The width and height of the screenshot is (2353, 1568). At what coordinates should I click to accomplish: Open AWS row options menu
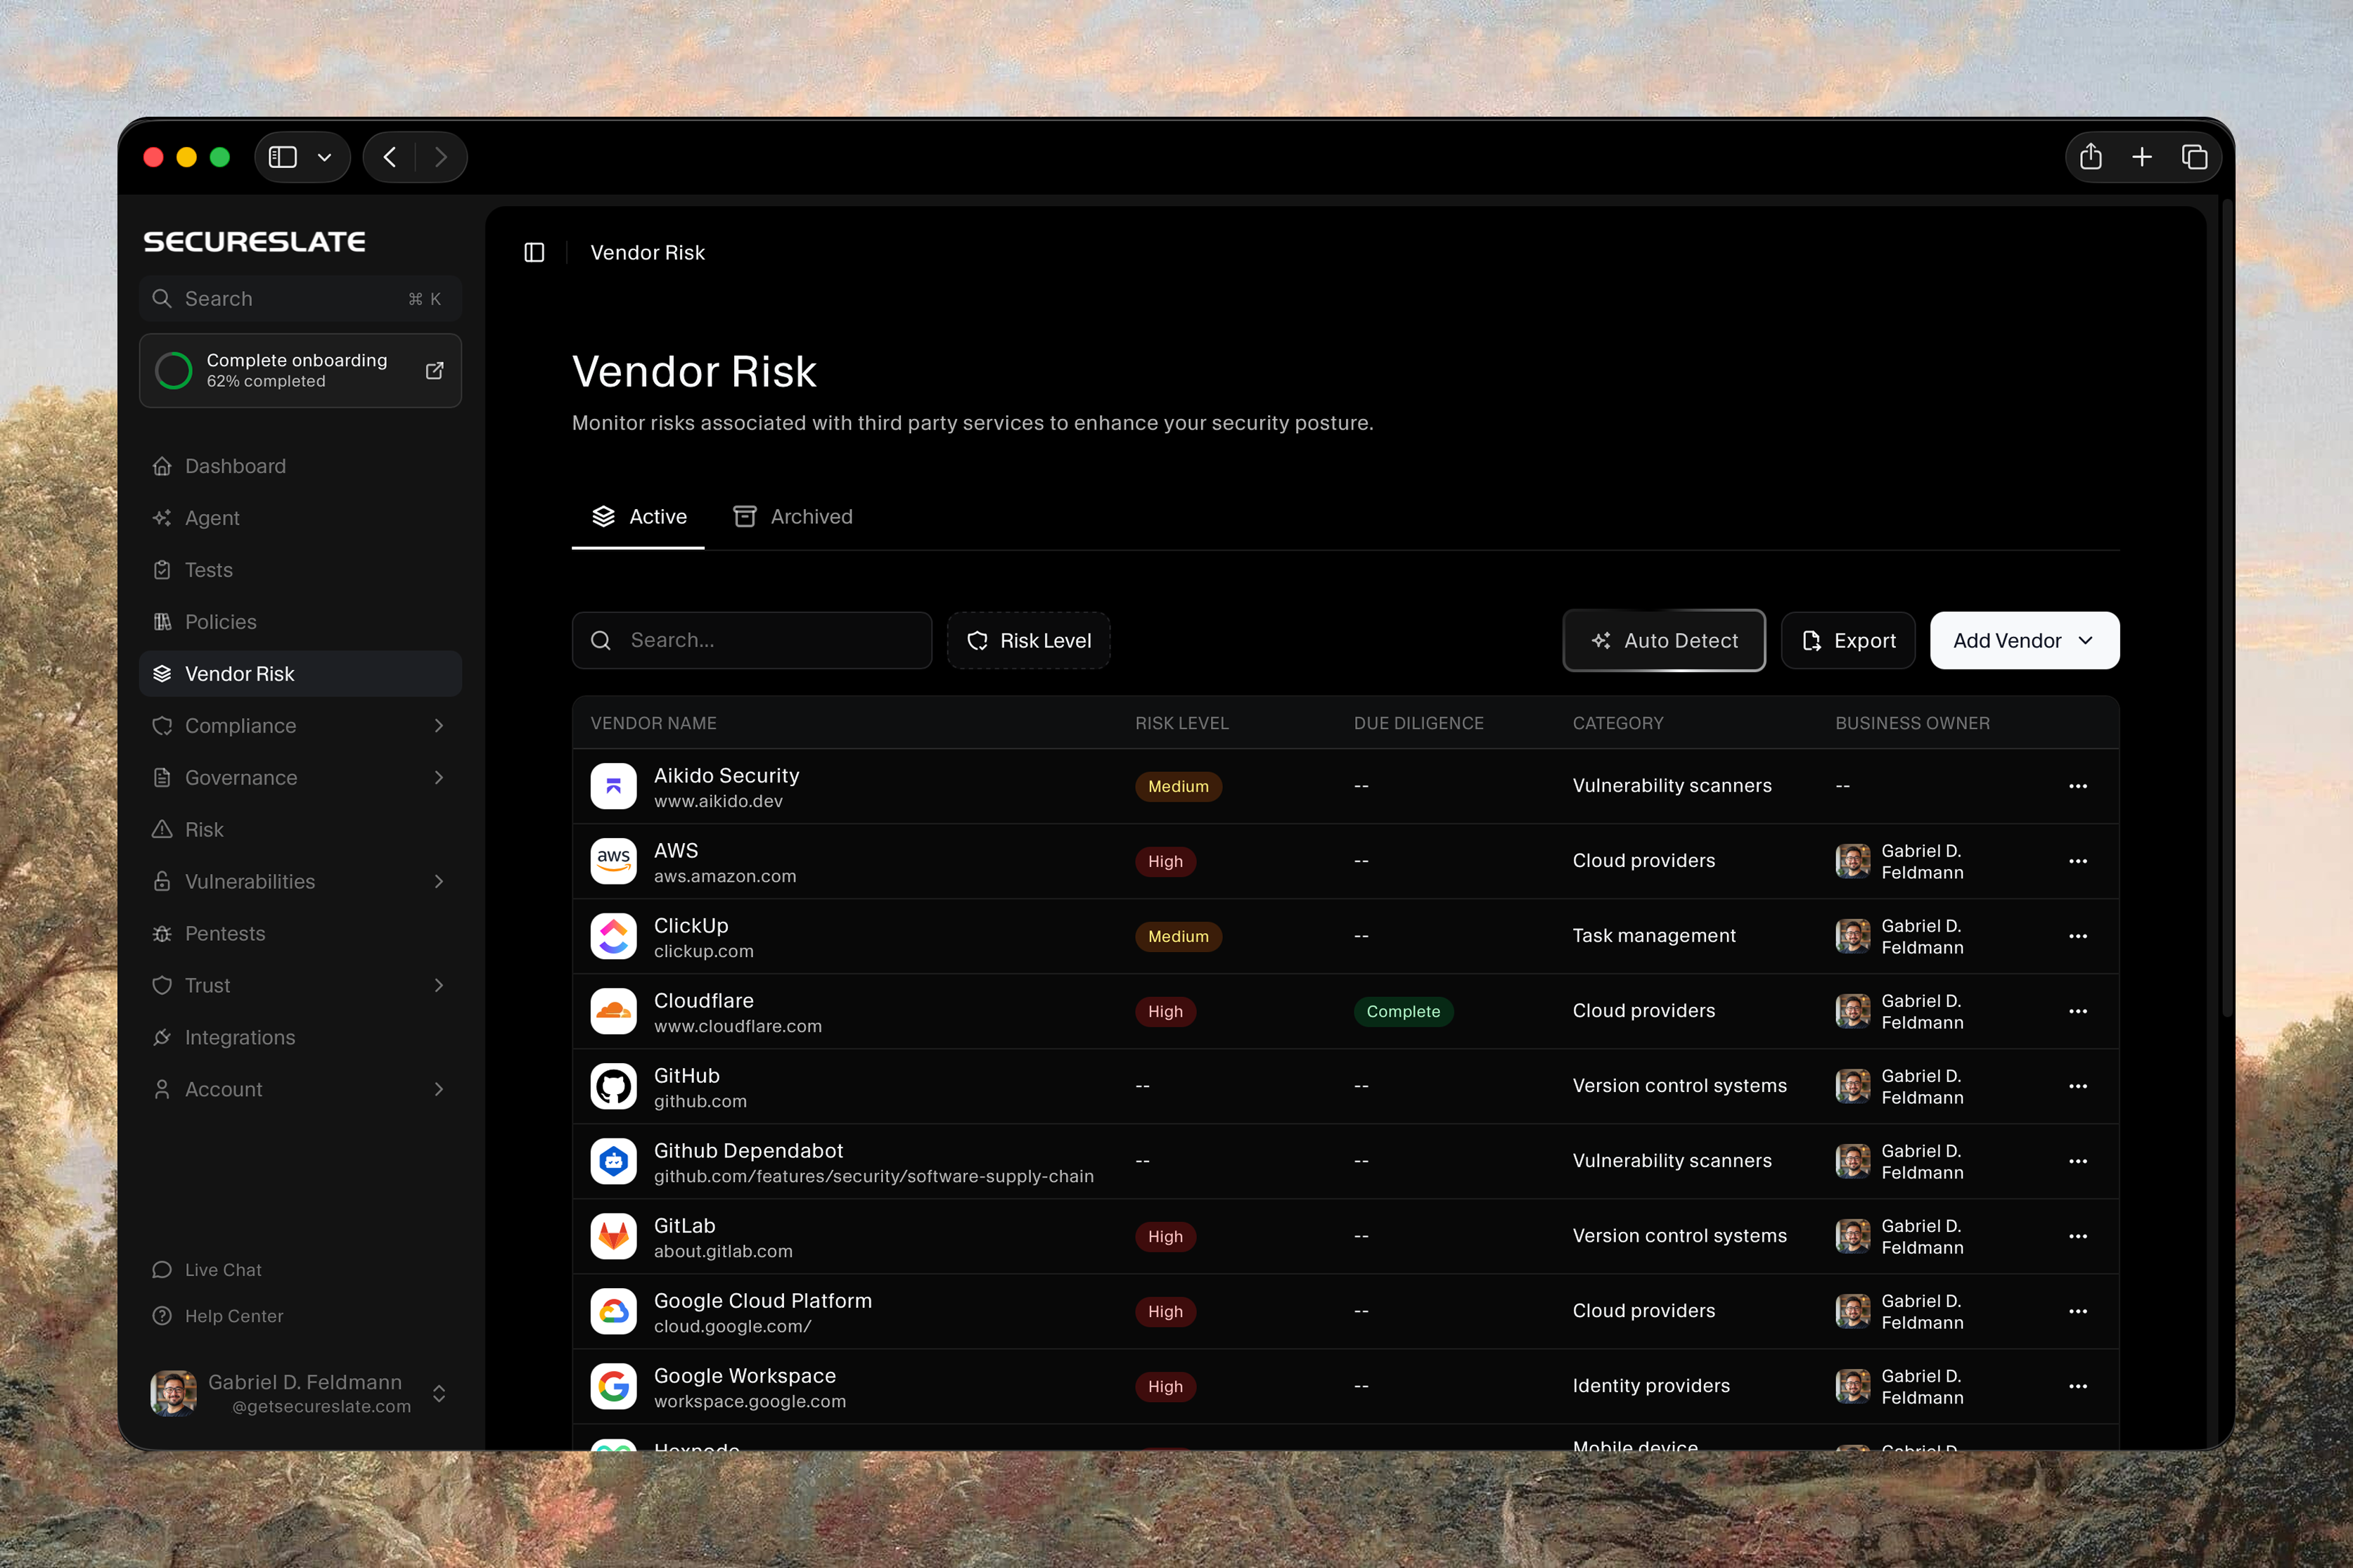click(2078, 861)
